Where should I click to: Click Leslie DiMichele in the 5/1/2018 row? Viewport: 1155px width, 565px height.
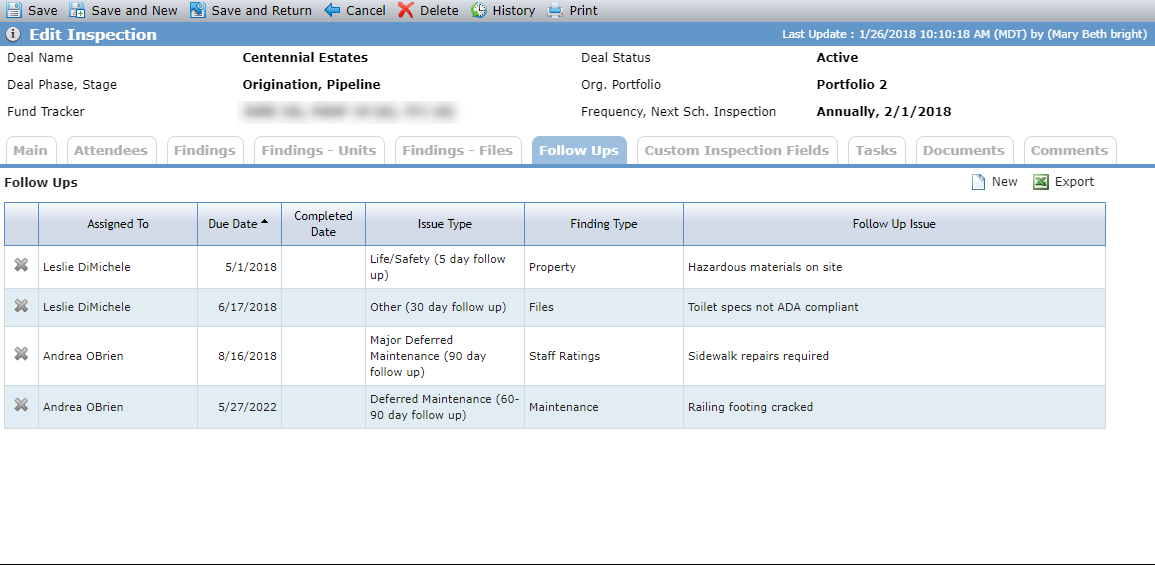[x=86, y=267]
